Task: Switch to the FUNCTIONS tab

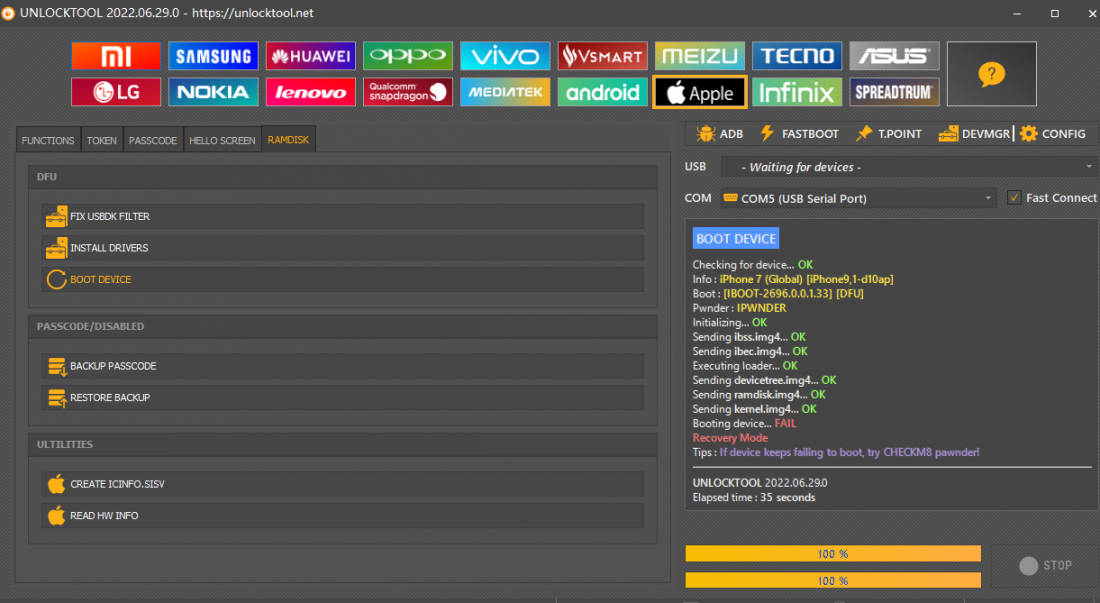Action: [48, 140]
